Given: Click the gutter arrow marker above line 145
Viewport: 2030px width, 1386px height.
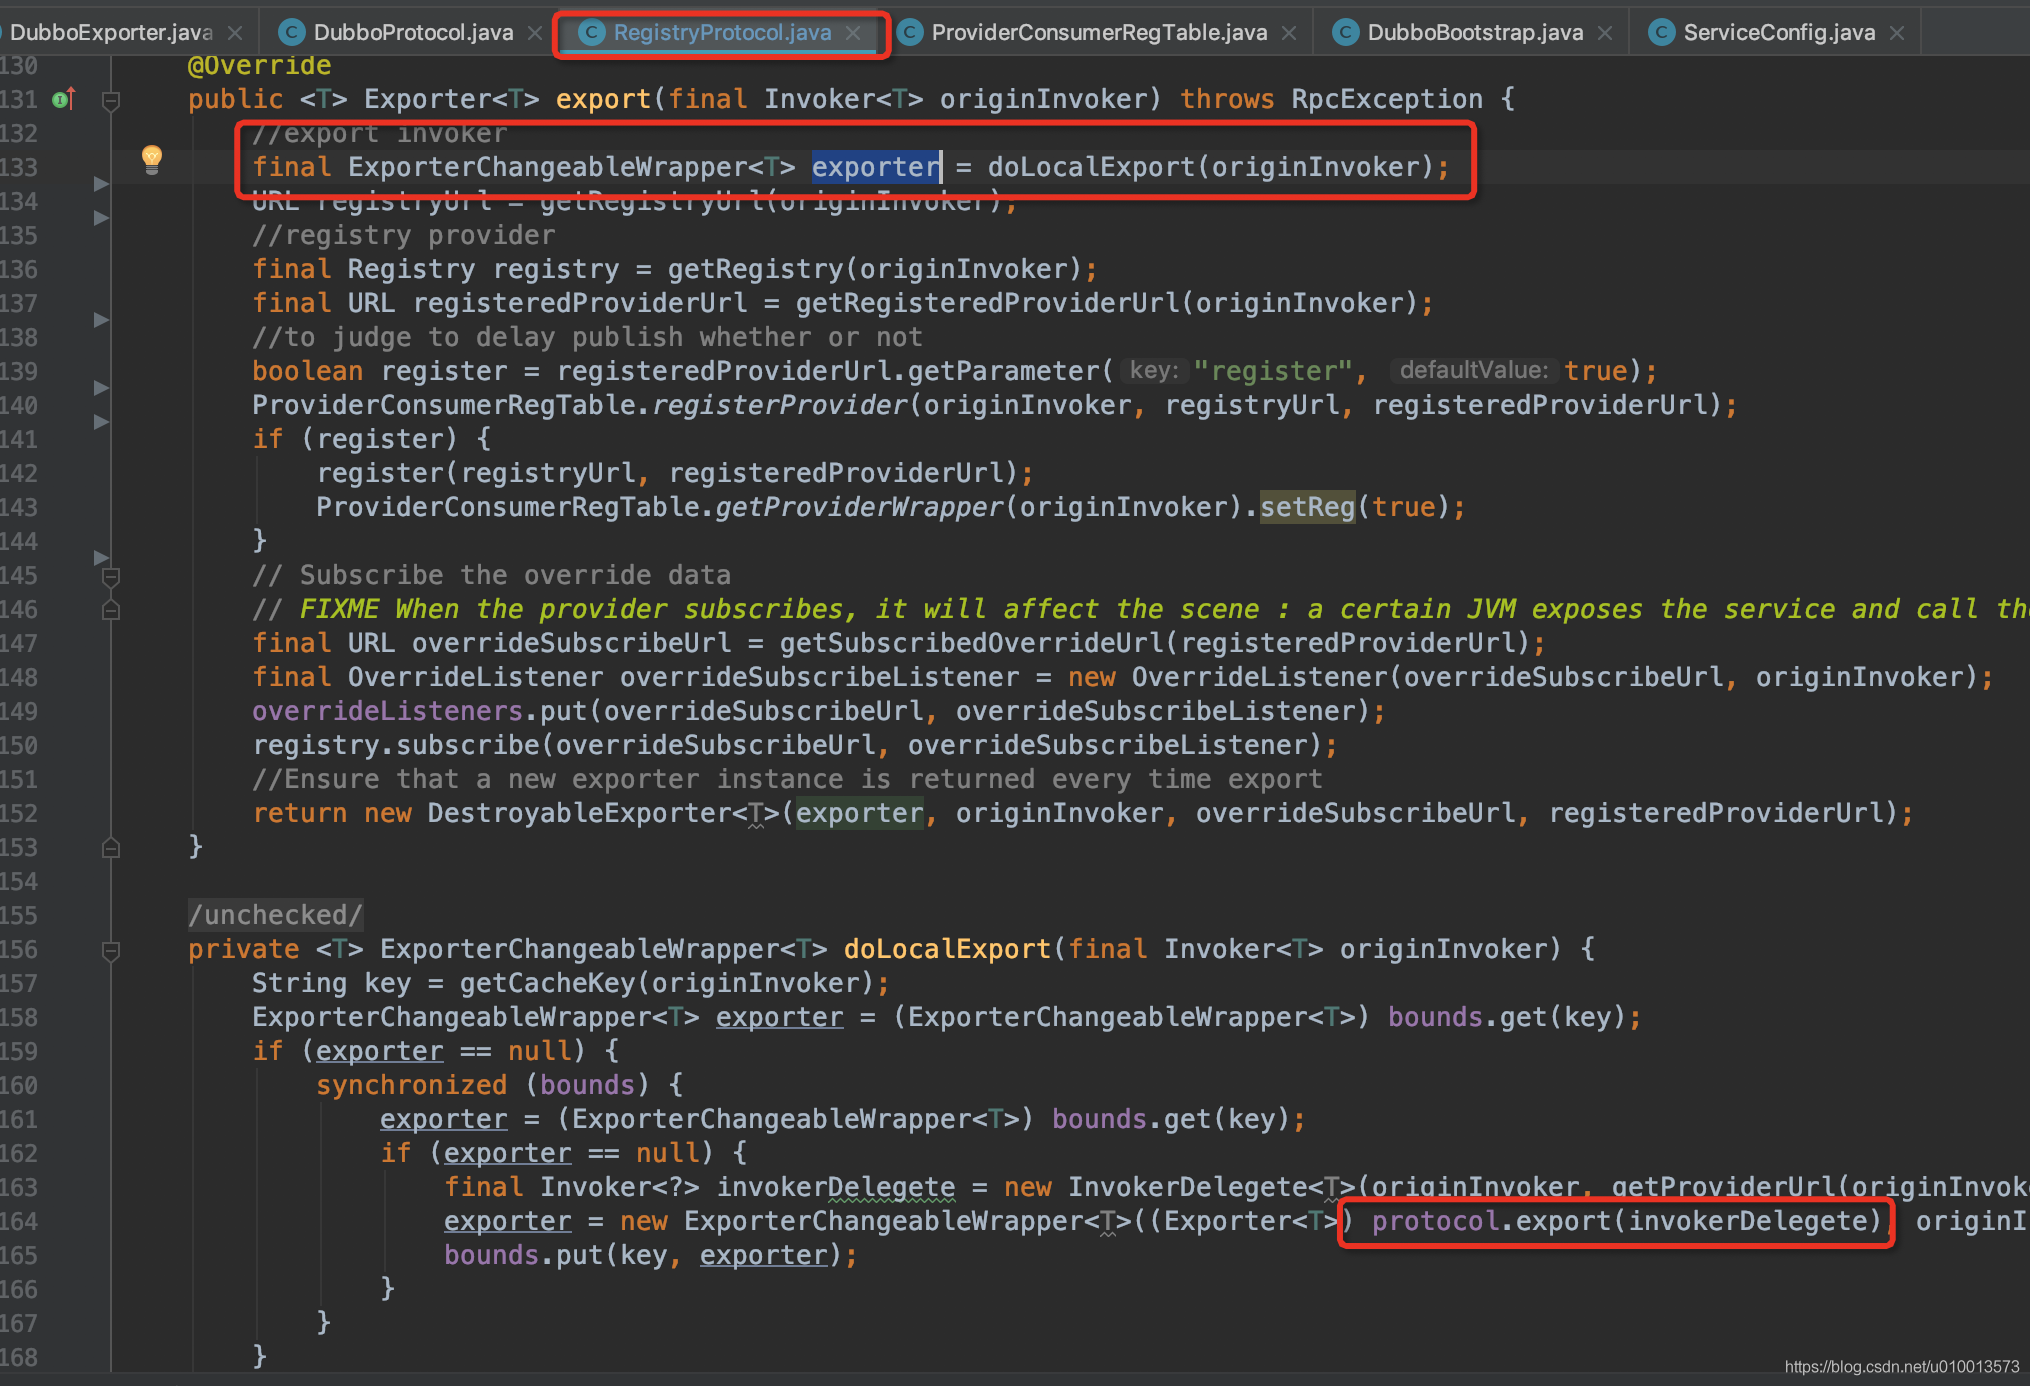Looking at the screenshot, I should (100, 557).
